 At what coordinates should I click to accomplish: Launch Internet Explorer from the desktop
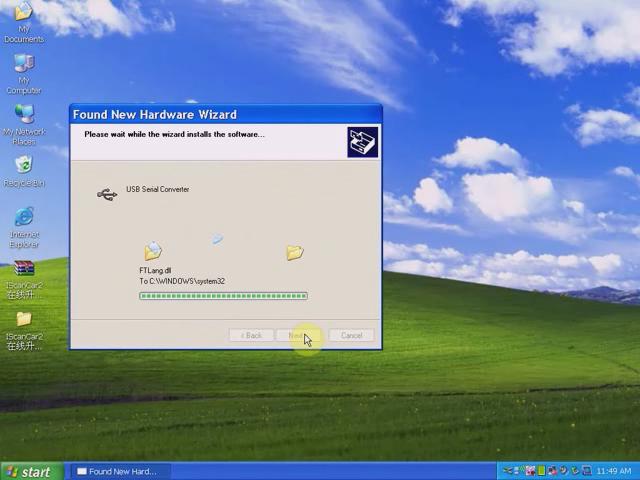click(x=24, y=228)
